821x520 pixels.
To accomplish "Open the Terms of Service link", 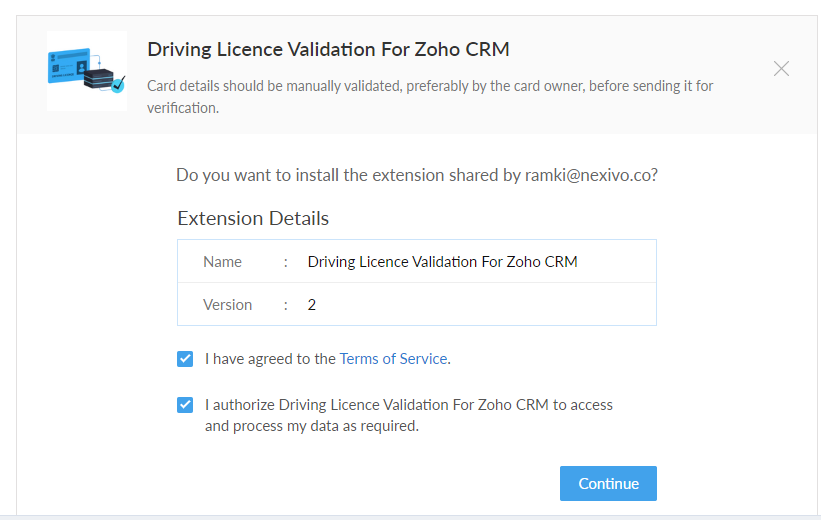I will point(393,359).
